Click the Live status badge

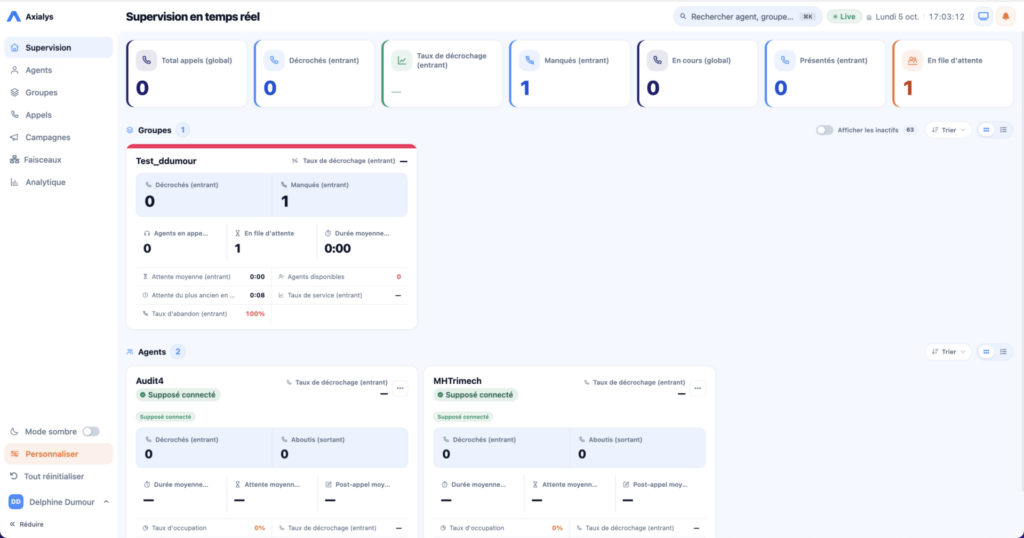(x=844, y=17)
